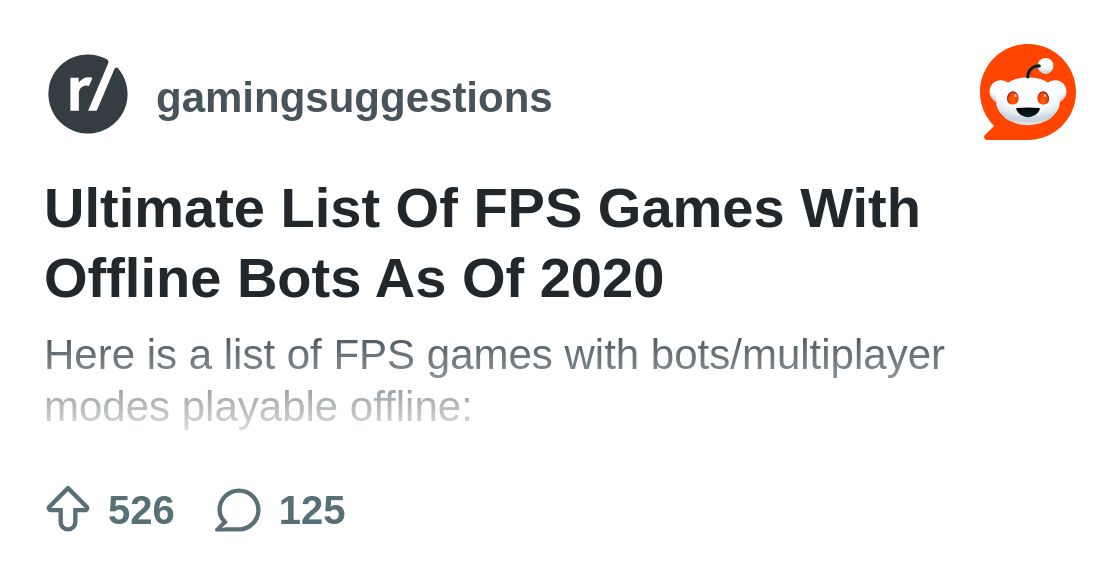Select the 125 comments count

(x=312, y=510)
